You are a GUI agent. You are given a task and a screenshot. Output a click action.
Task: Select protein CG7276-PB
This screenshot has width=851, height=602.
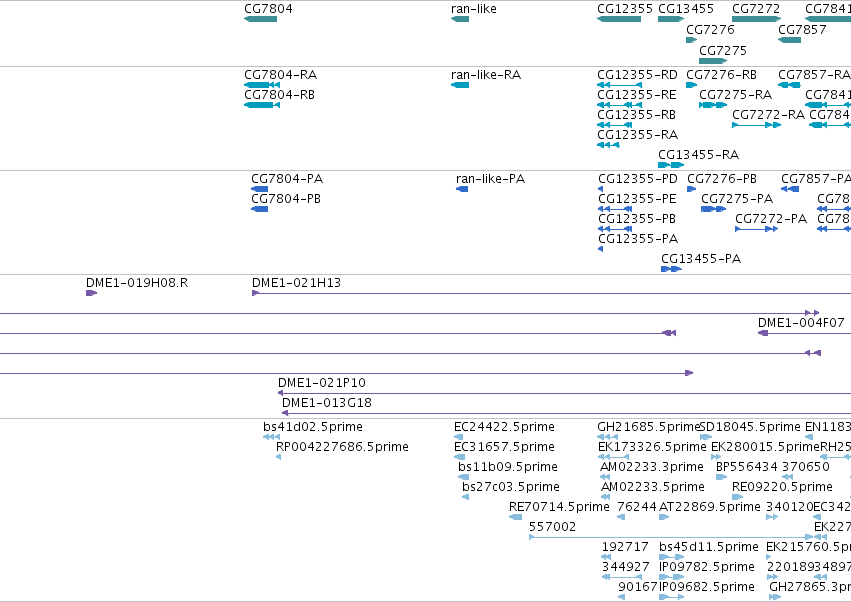(691, 189)
